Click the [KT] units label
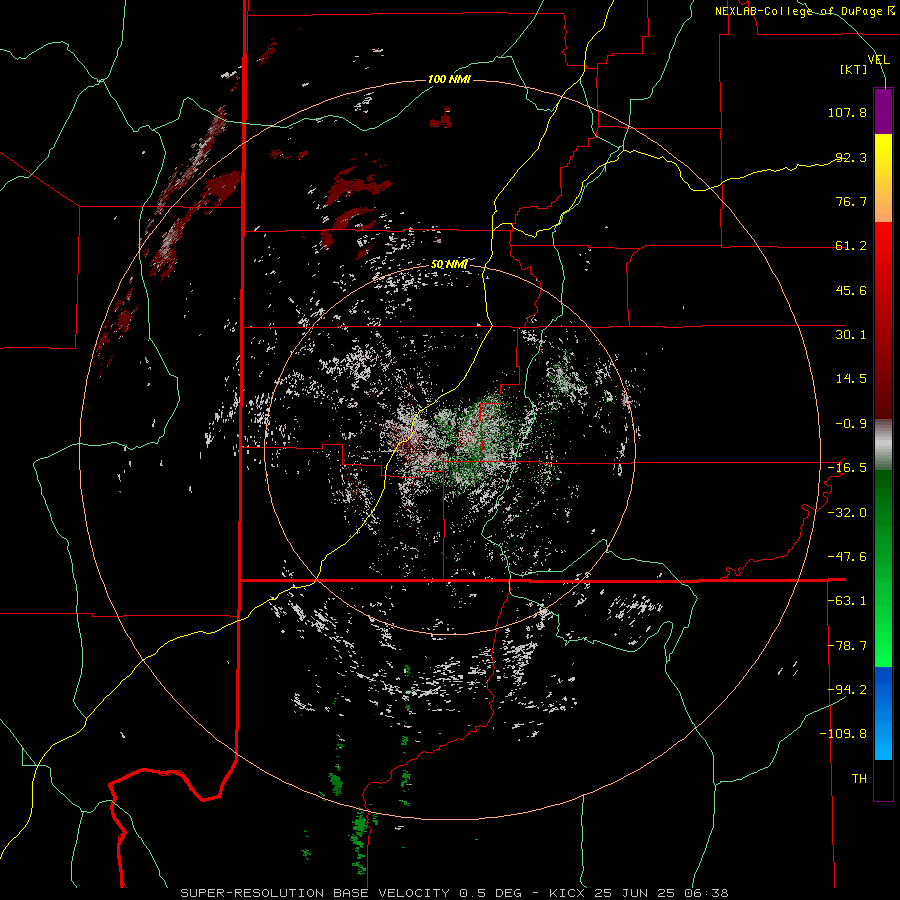900x900 pixels. point(854,69)
